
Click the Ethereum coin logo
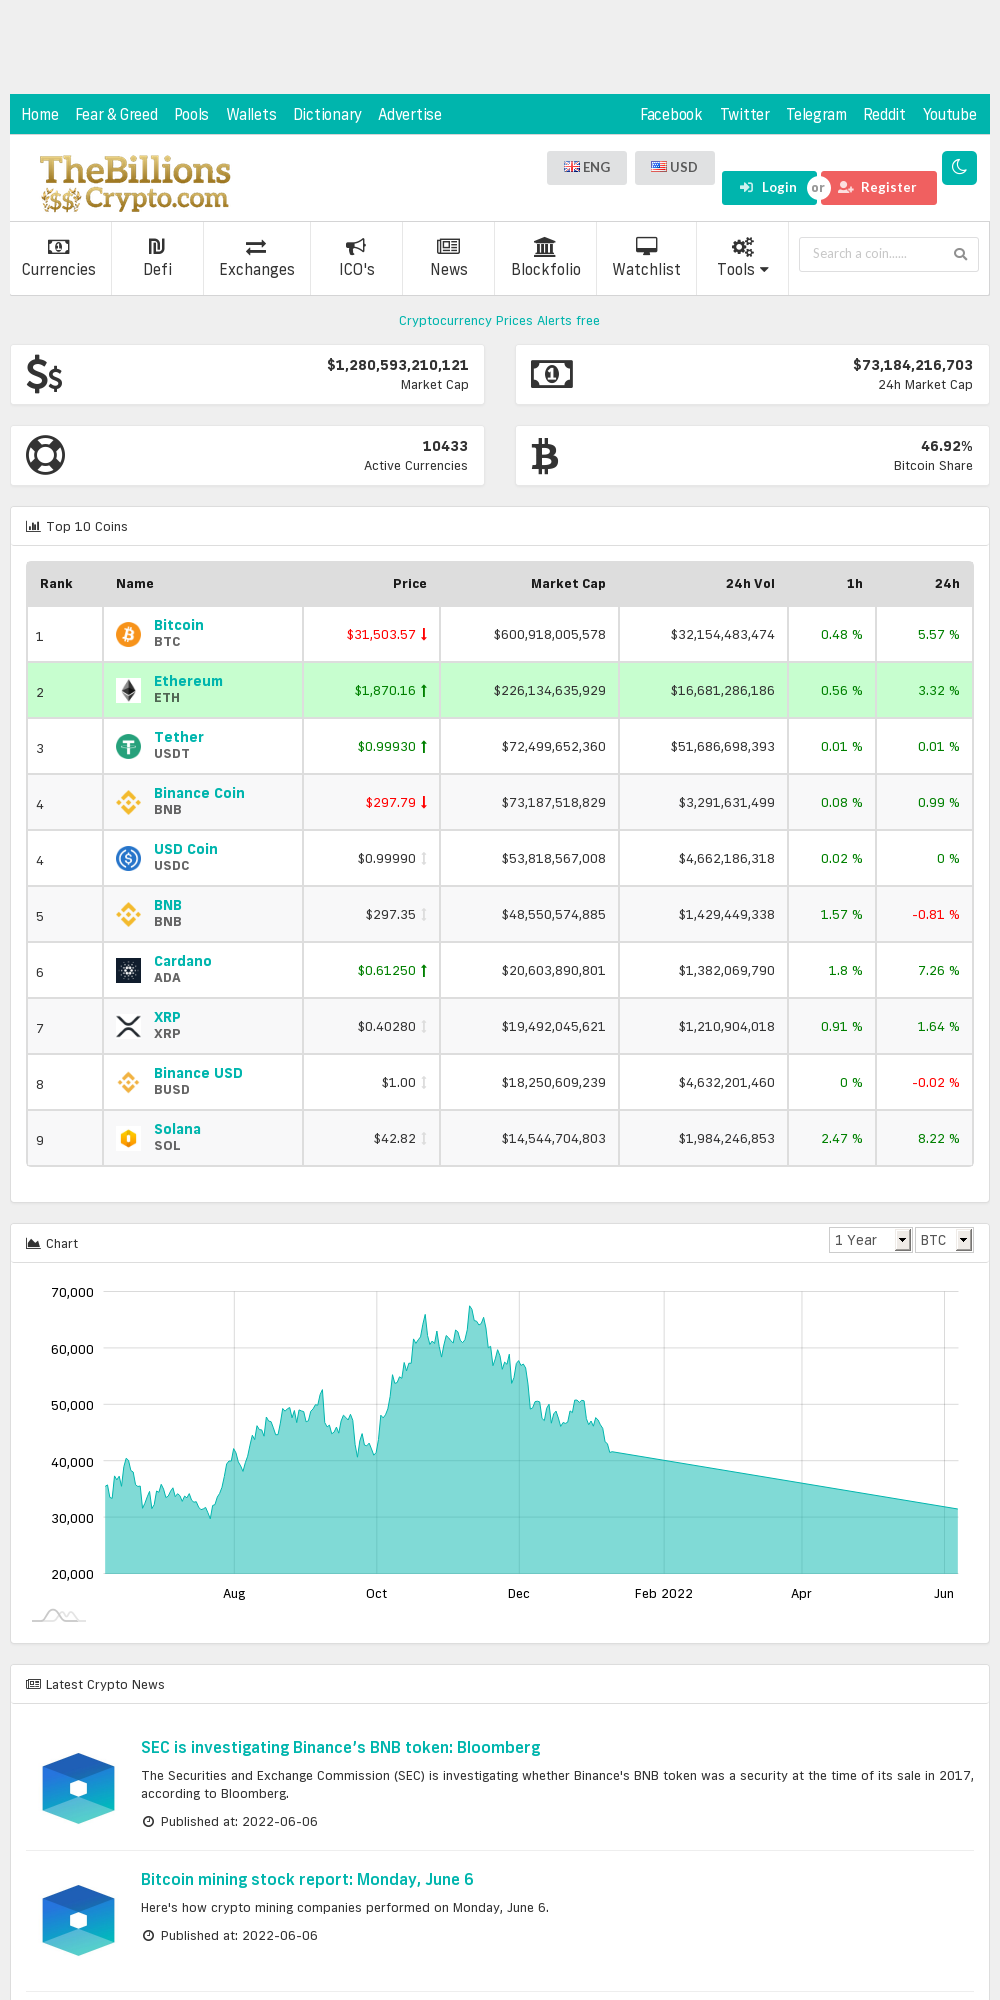point(128,690)
